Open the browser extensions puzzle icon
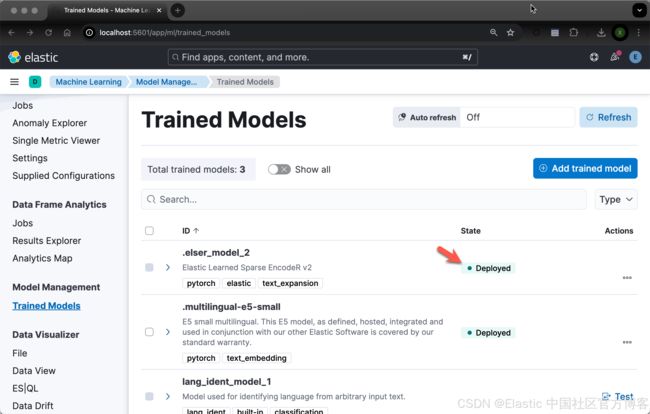 click(574, 32)
